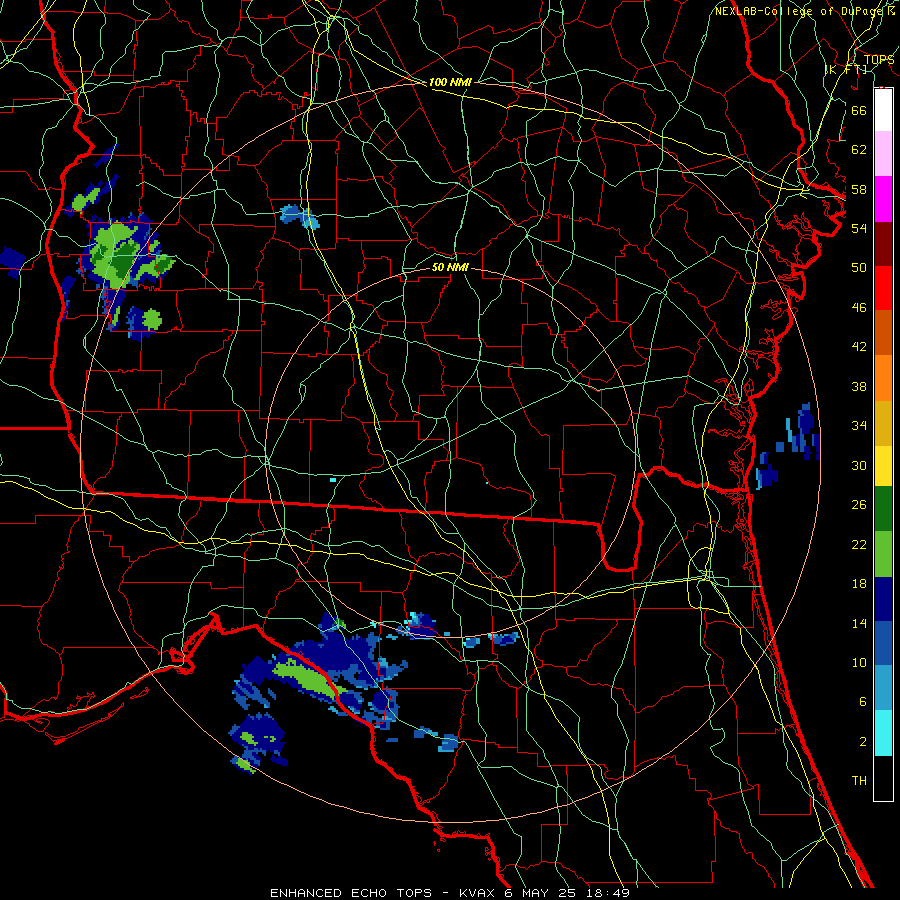Viewport: 900px width, 900px height.
Task: Click the legend value '54'
Action: 859,228
